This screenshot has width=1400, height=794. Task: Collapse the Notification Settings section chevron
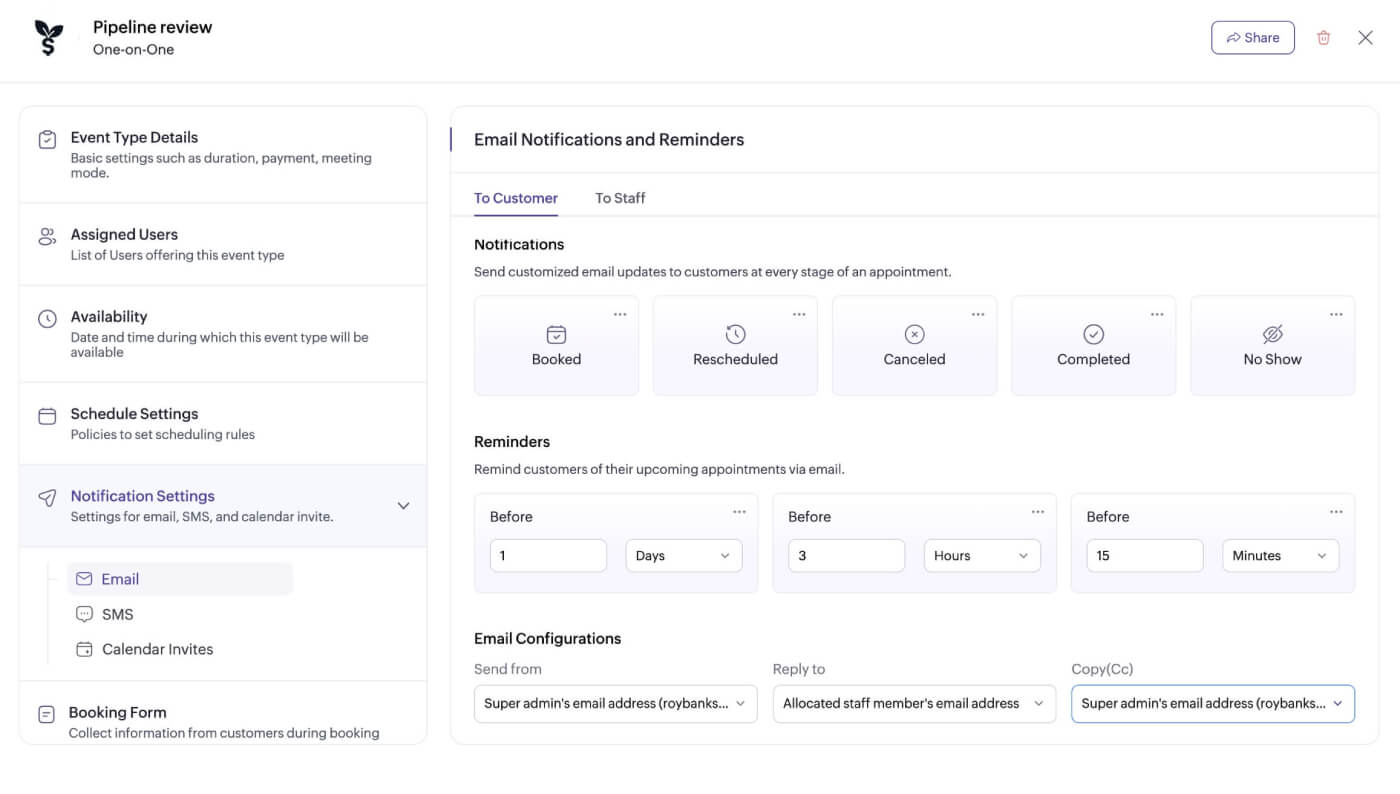(x=403, y=506)
